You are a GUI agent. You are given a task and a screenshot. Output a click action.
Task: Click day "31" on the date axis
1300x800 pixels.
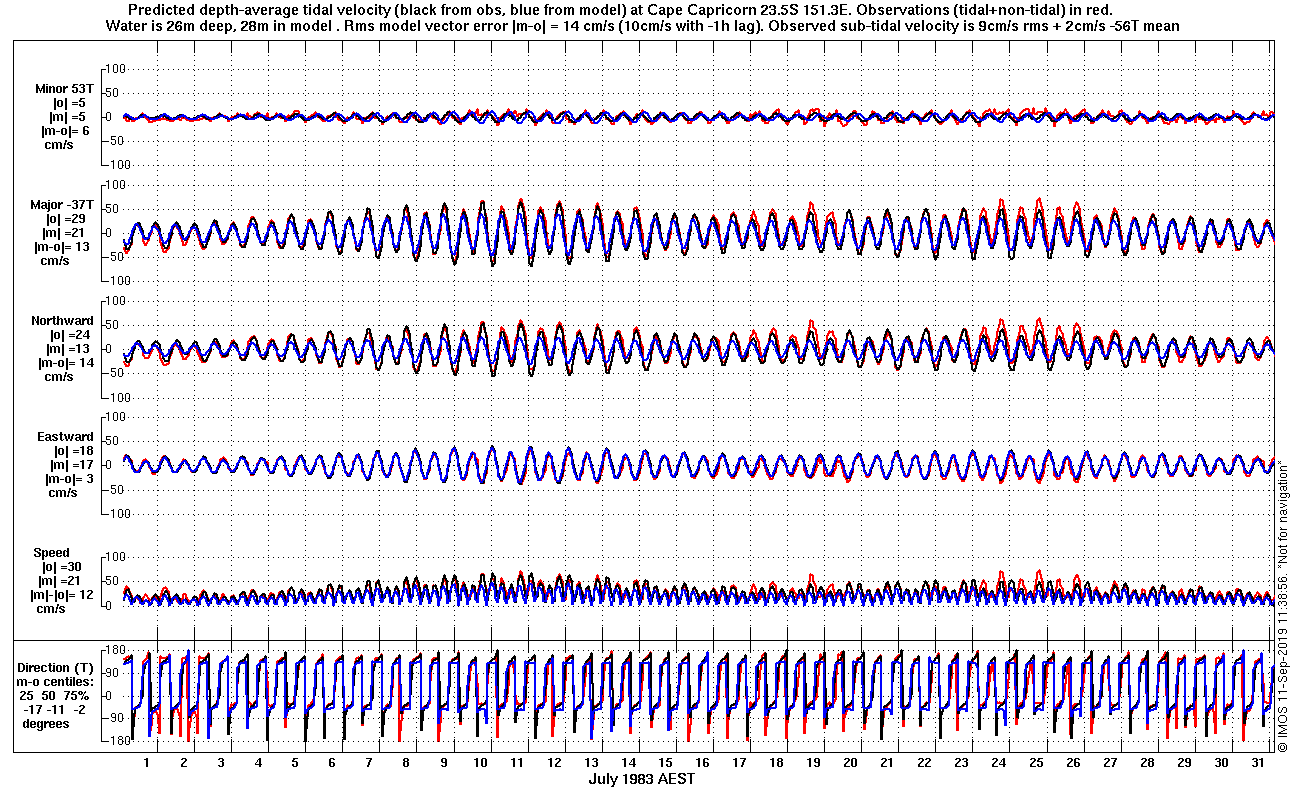[x=1257, y=762]
